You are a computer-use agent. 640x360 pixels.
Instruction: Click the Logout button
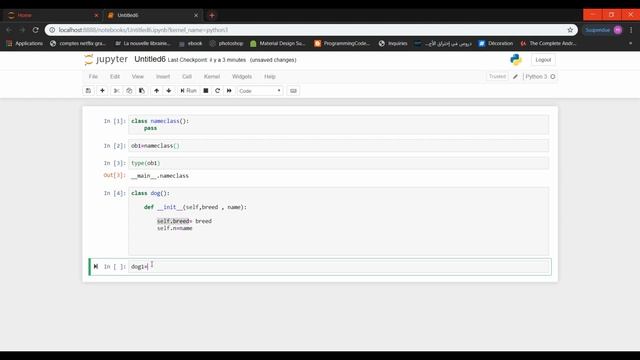pyautogui.click(x=543, y=60)
